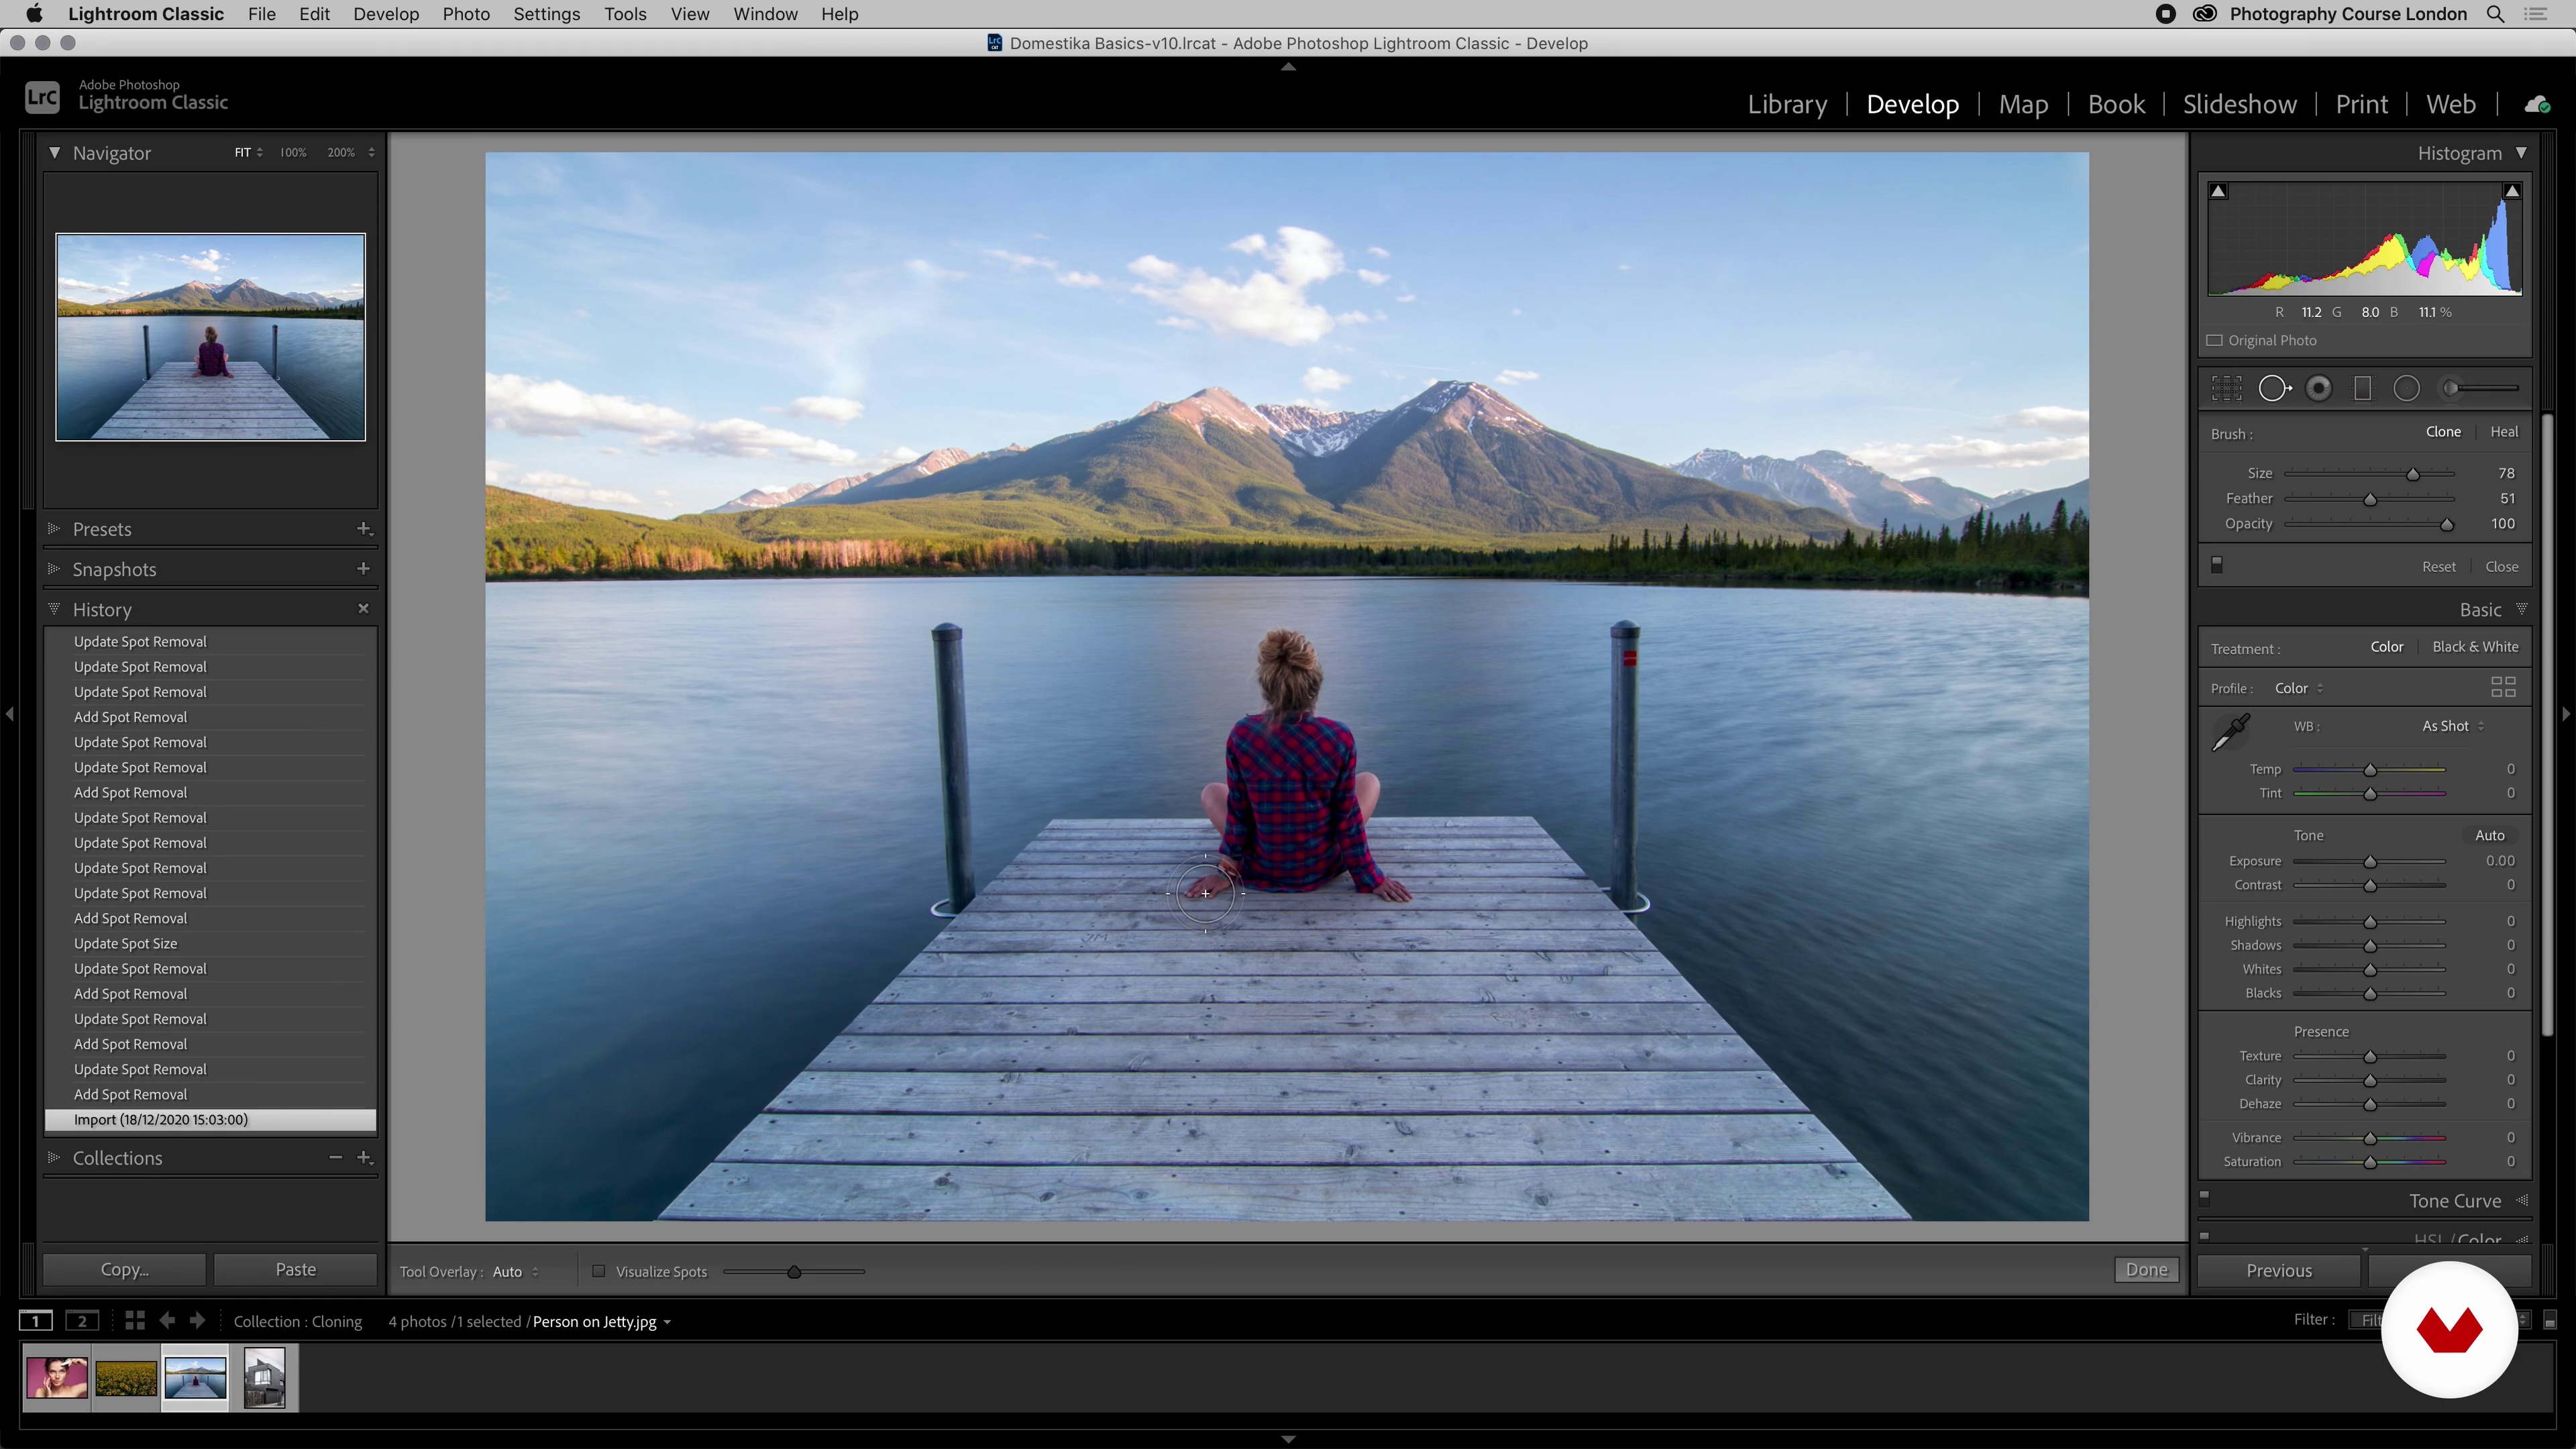Toggle the Spot Removal panel switch
The height and width of the screenshot is (1449, 2576).
click(x=2216, y=565)
